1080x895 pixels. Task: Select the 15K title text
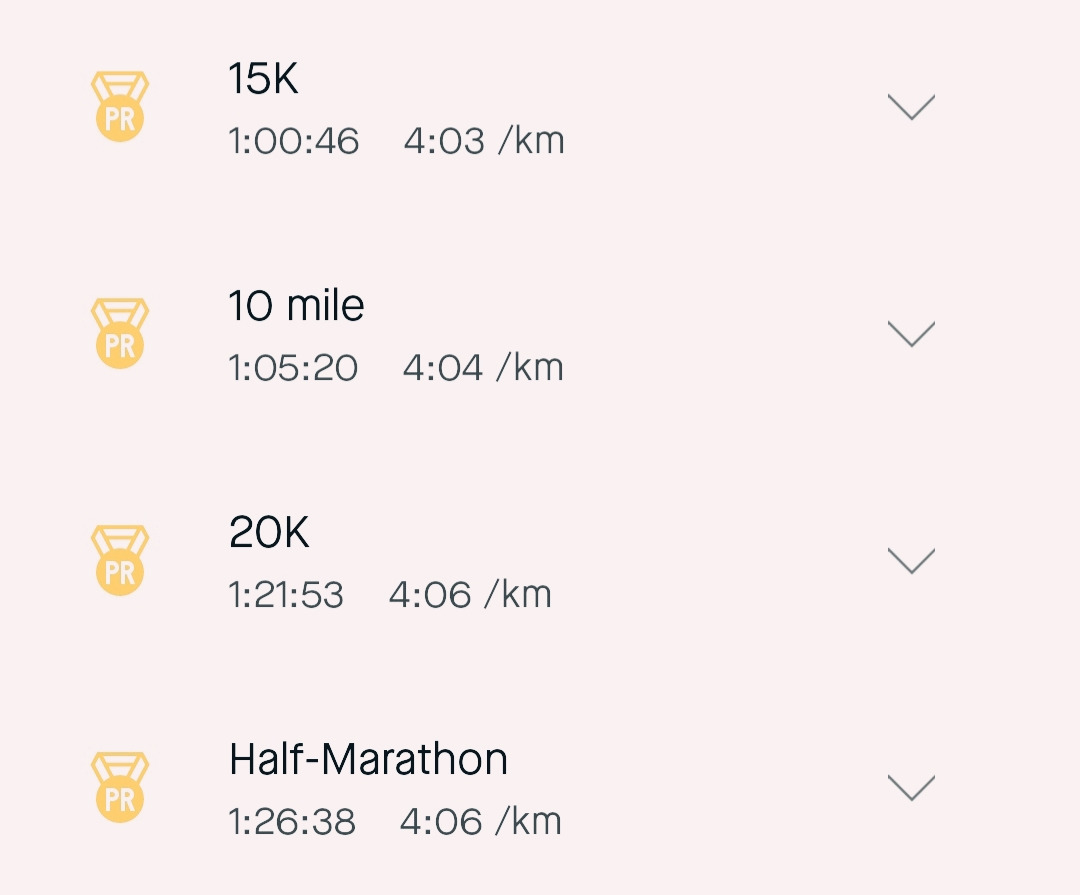tap(264, 78)
